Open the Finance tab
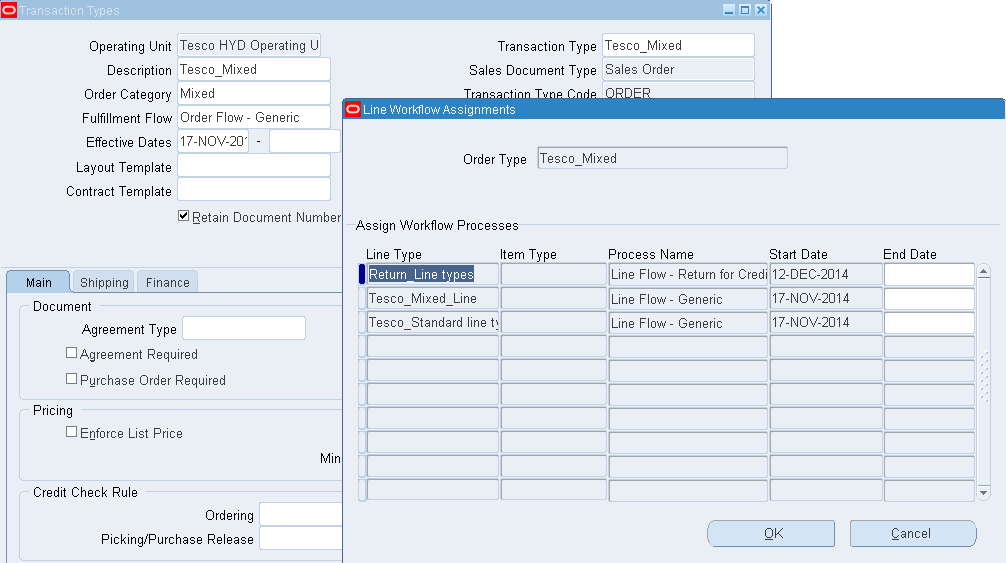The height and width of the screenshot is (563, 1006). coord(167,282)
